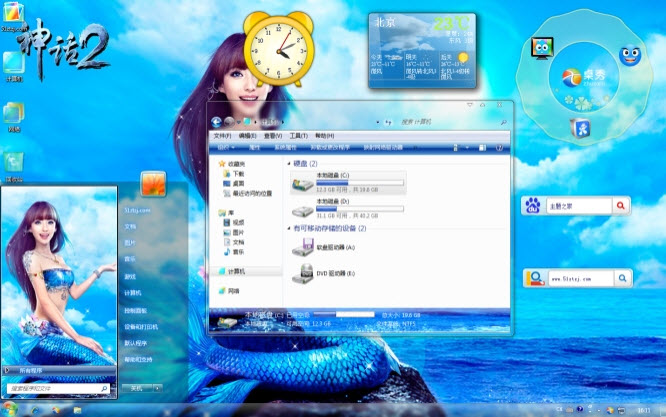Screen dimensions: 666x417
Task: Click the details pane used space bar
Action: [x=344, y=315]
